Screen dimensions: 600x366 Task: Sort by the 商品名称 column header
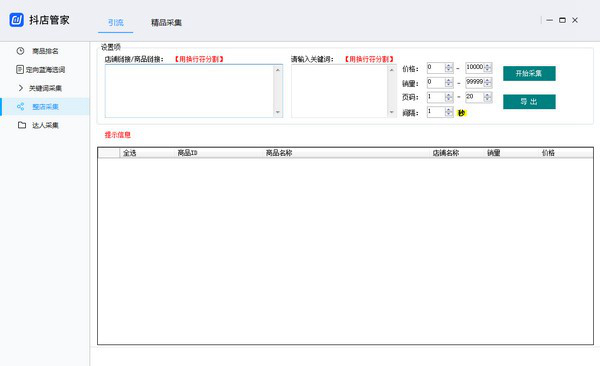click(279, 153)
